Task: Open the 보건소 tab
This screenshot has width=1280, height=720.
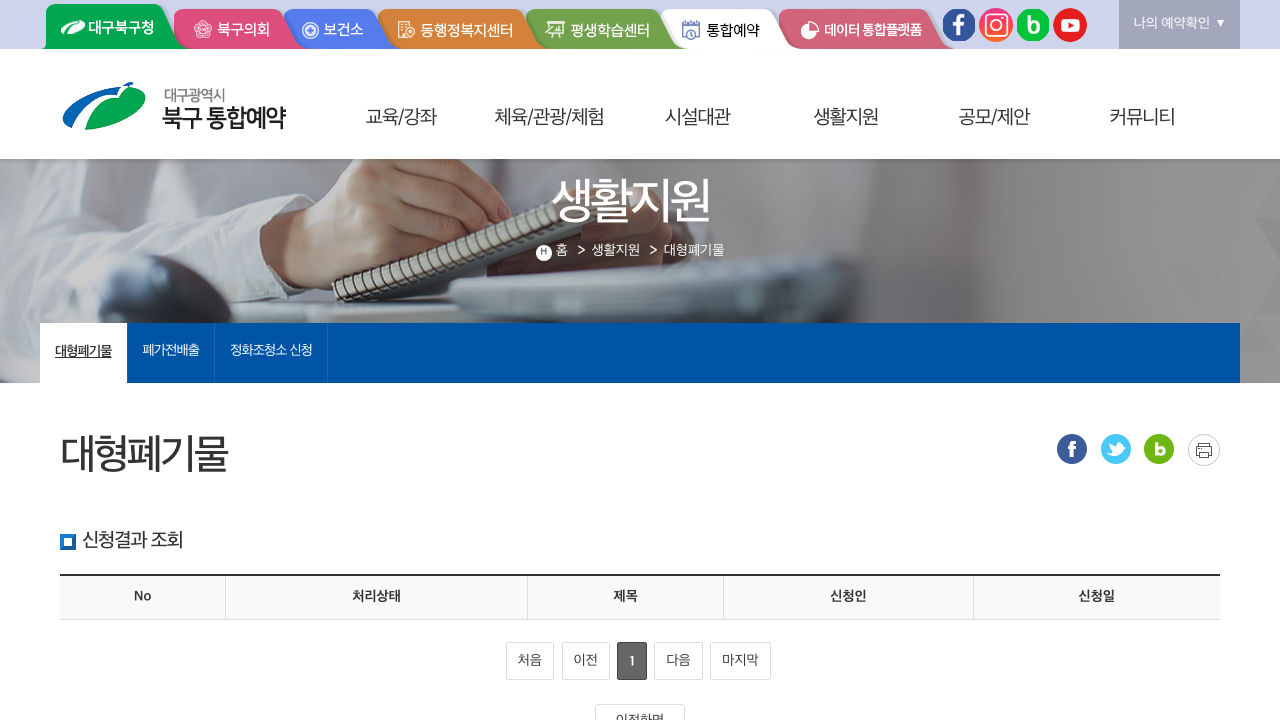Action: point(333,30)
